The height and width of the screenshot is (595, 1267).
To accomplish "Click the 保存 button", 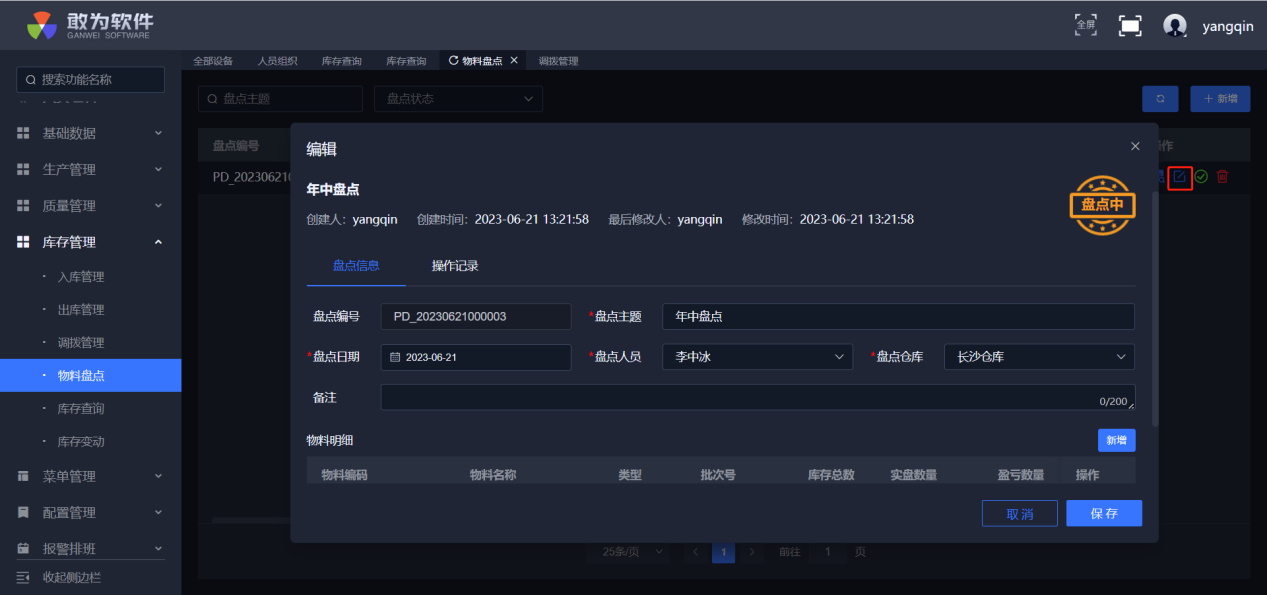I will click(1103, 513).
